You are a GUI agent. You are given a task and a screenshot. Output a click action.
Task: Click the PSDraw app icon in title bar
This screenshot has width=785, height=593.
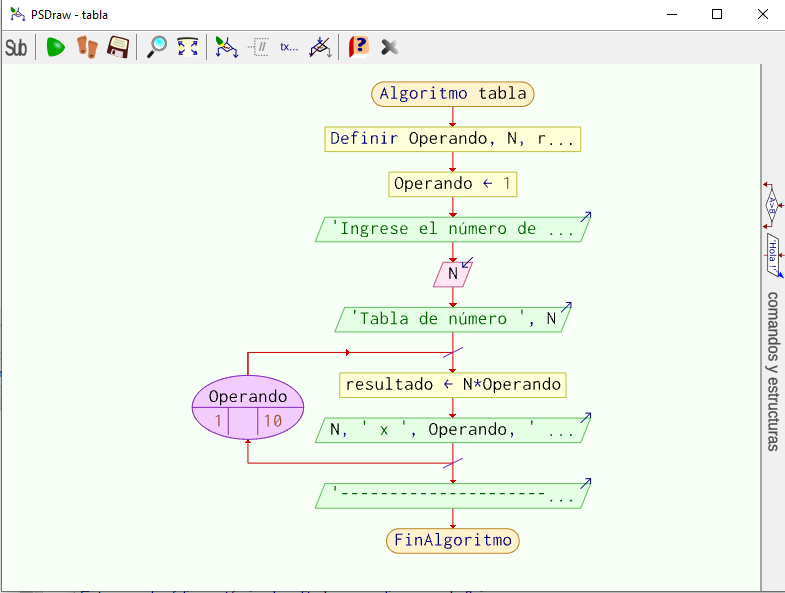coord(18,15)
